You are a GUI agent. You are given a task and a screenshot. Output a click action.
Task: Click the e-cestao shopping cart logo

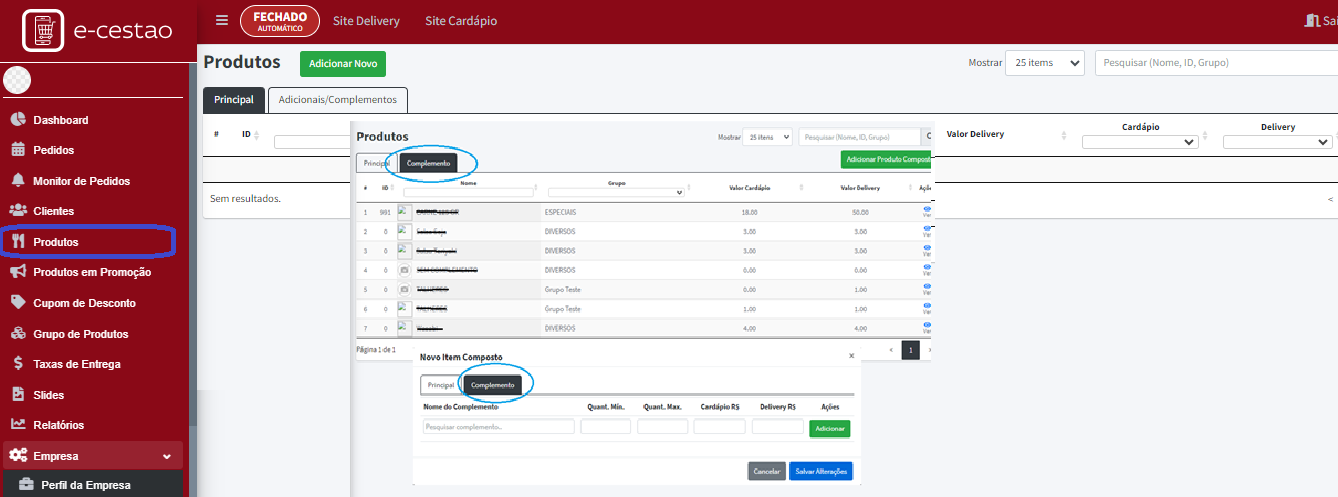tap(43, 30)
